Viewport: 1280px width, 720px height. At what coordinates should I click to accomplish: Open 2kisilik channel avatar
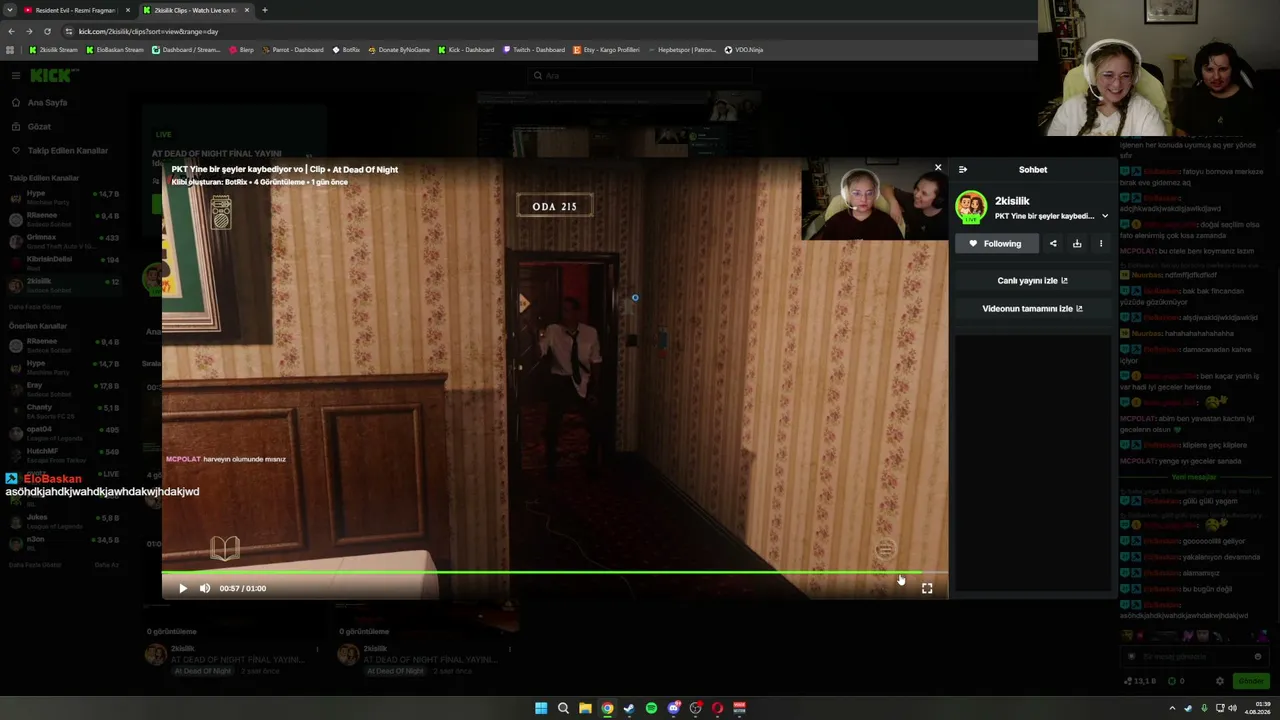click(x=971, y=207)
